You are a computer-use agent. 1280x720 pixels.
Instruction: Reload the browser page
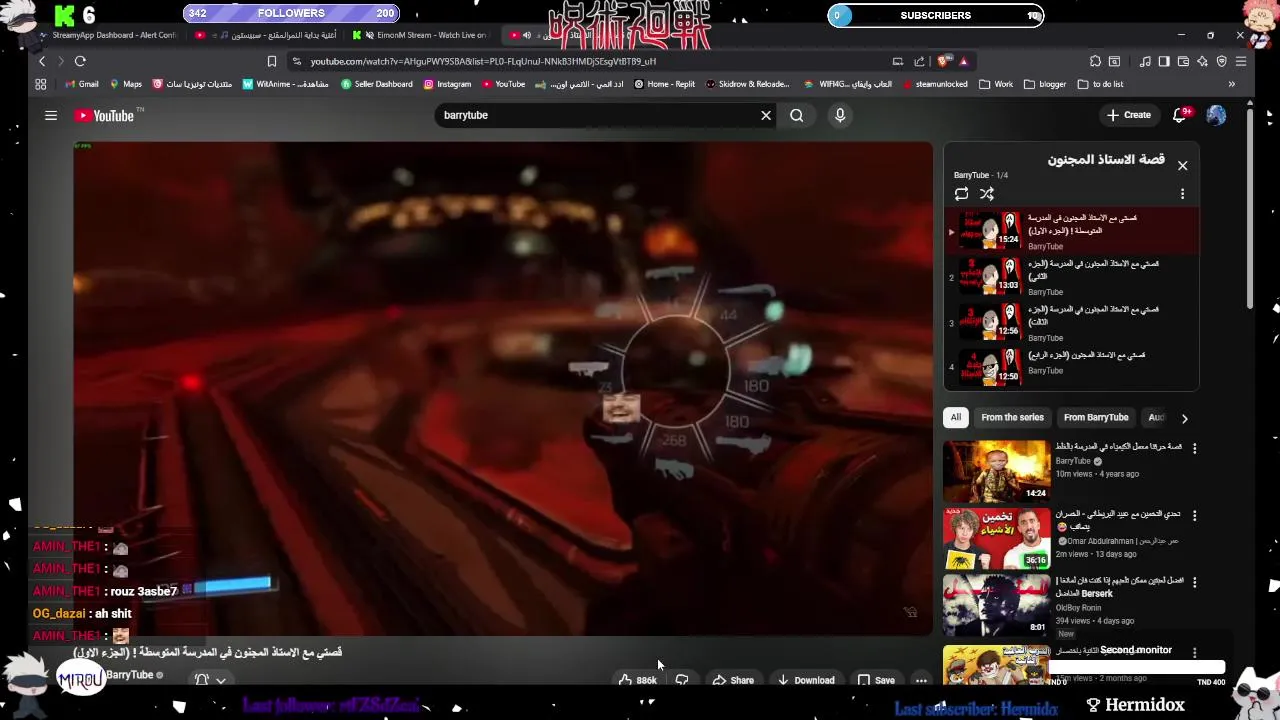point(80,61)
